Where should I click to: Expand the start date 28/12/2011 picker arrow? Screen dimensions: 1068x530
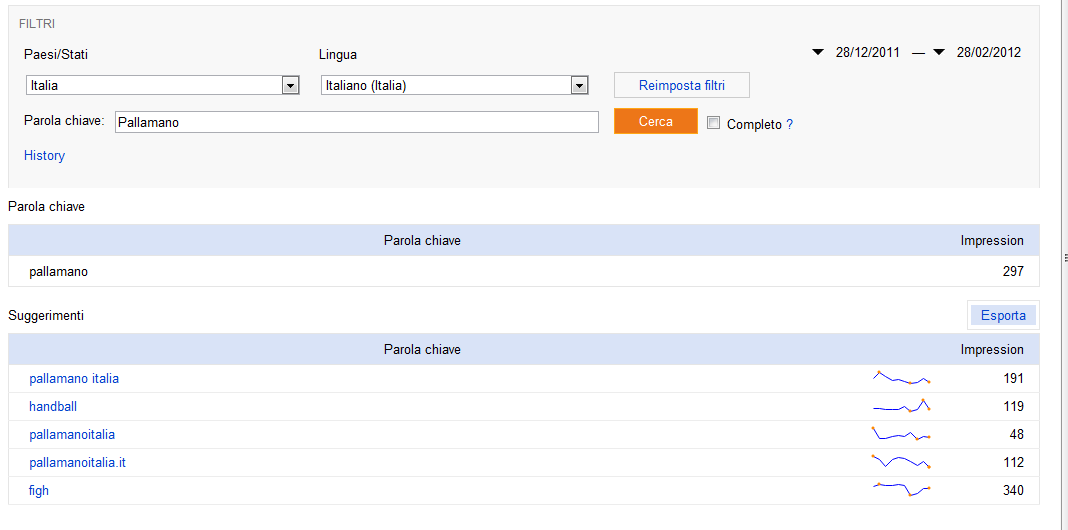click(818, 52)
